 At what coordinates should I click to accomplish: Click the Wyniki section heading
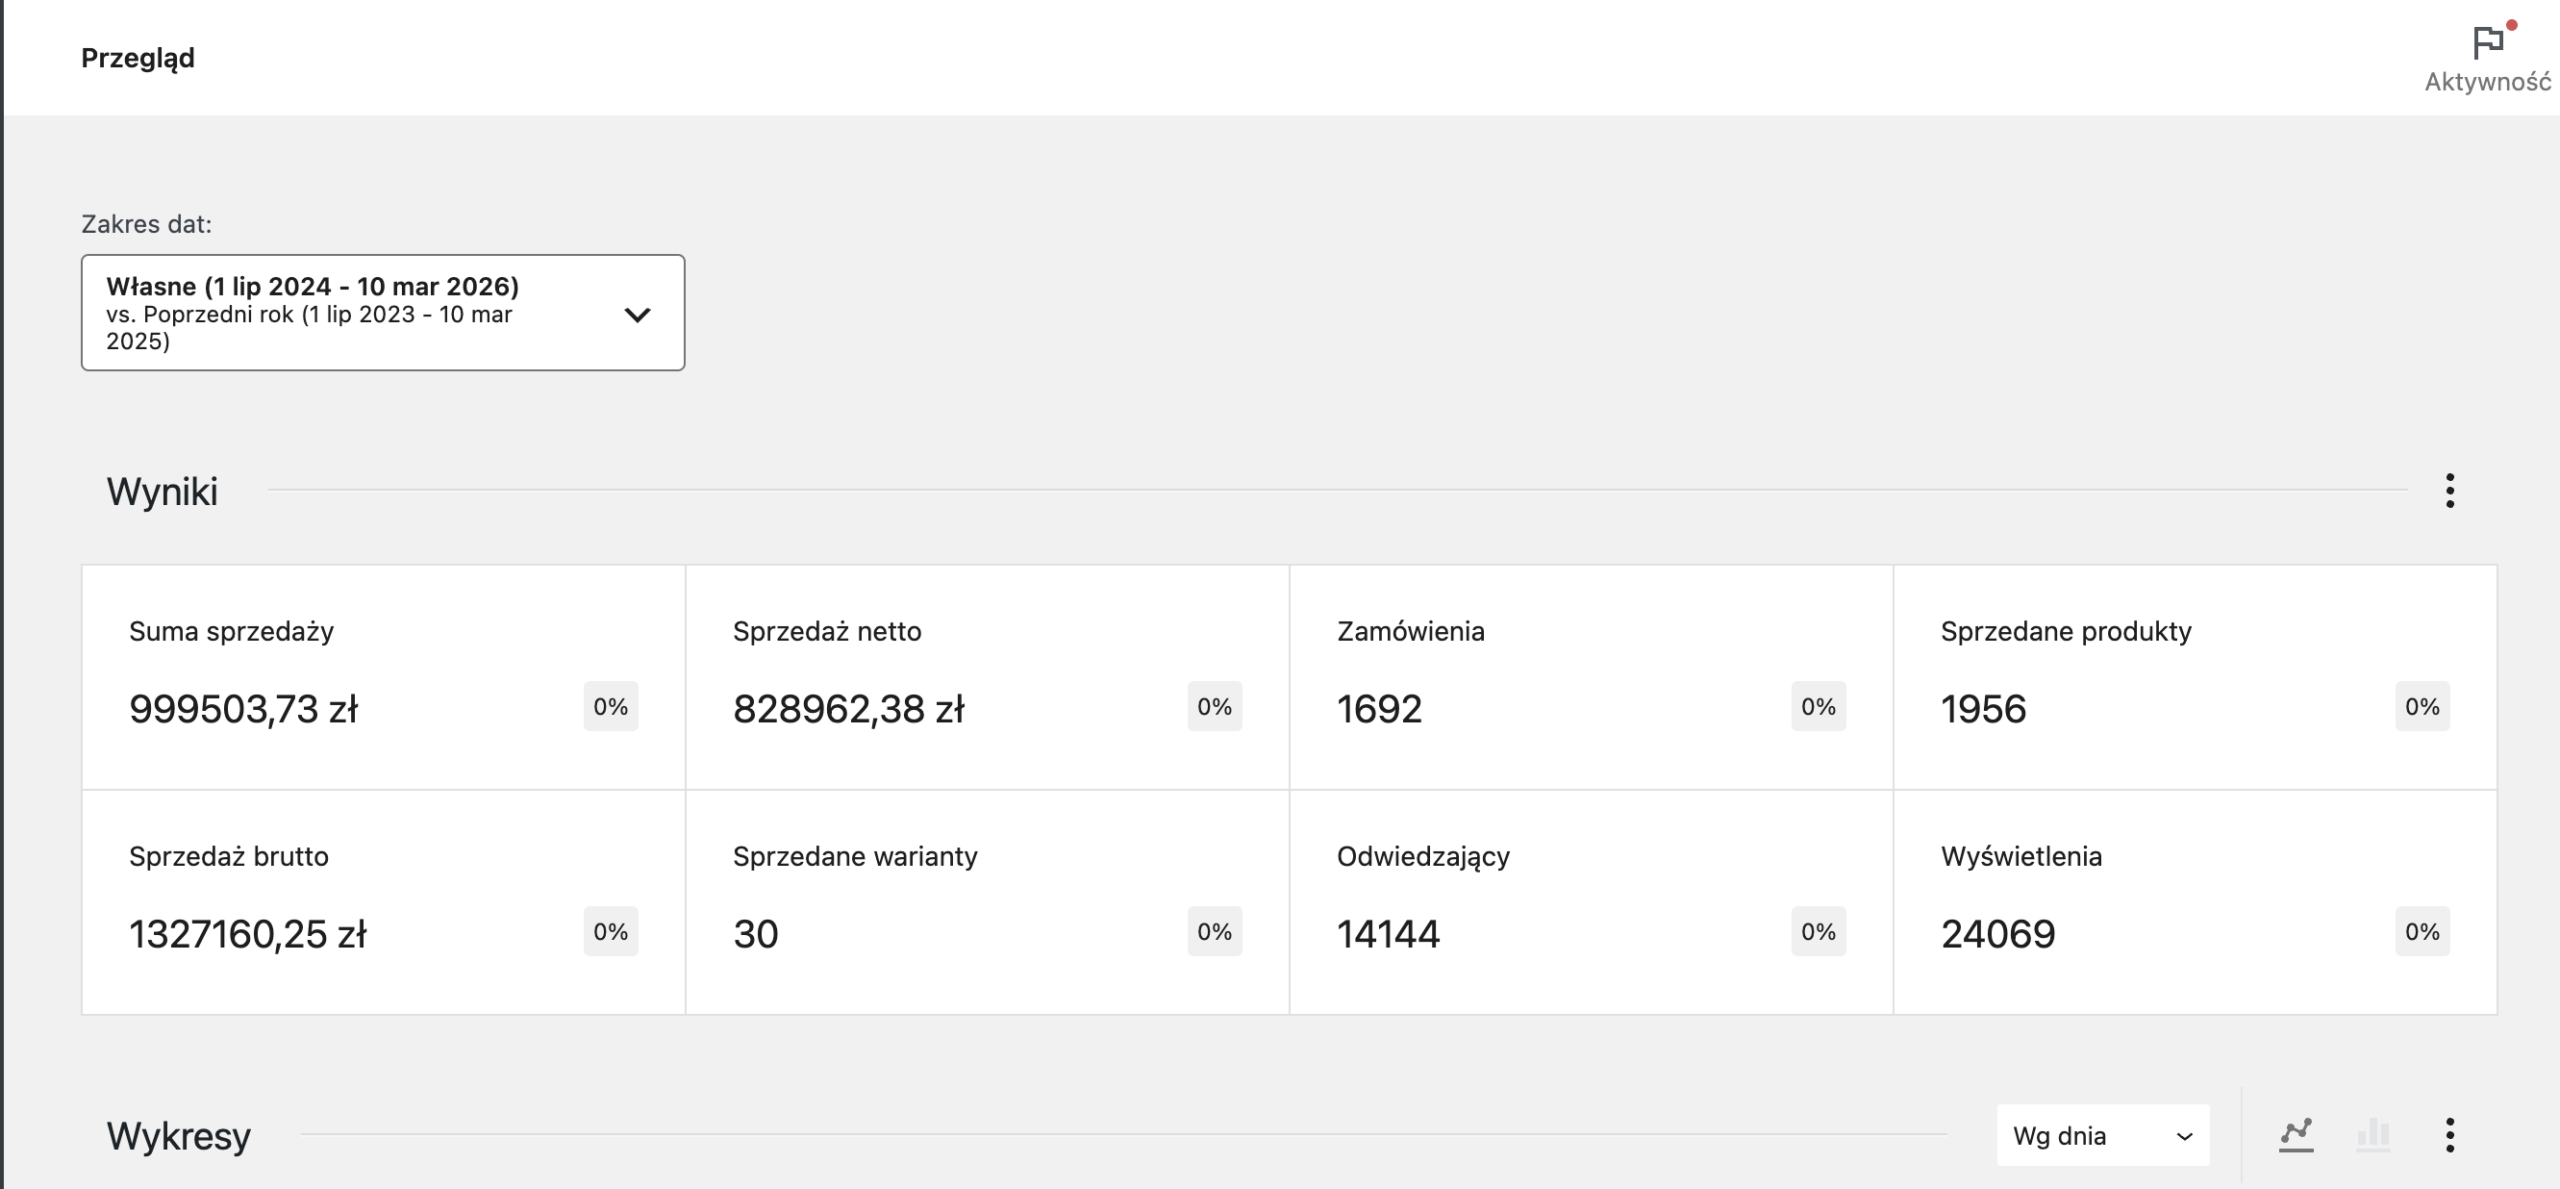[162, 491]
